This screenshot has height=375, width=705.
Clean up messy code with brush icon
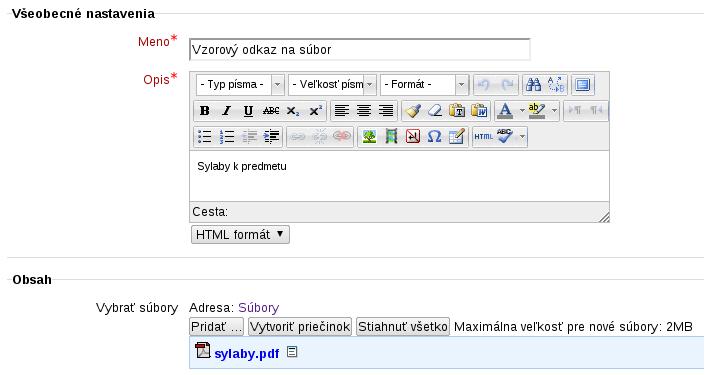point(412,111)
